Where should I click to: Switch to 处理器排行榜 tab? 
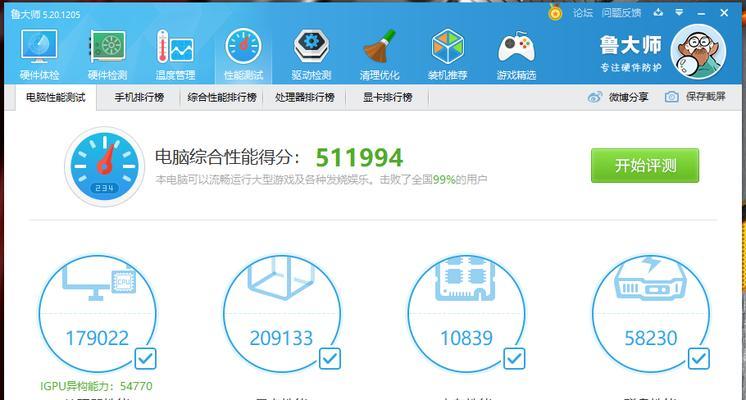click(x=304, y=98)
